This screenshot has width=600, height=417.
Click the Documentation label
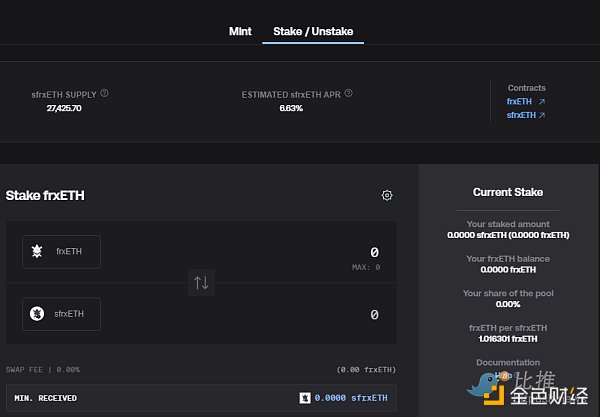click(x=508, y=362)
